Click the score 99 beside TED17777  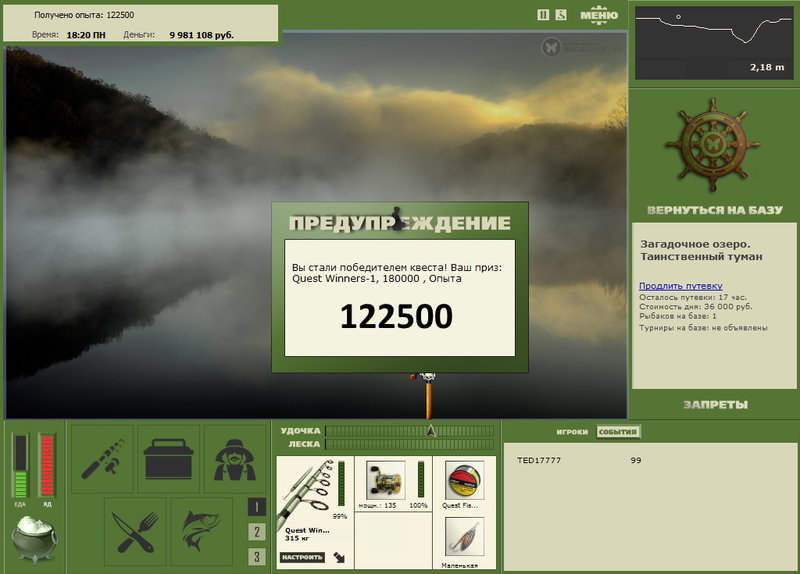click(636, 460)
